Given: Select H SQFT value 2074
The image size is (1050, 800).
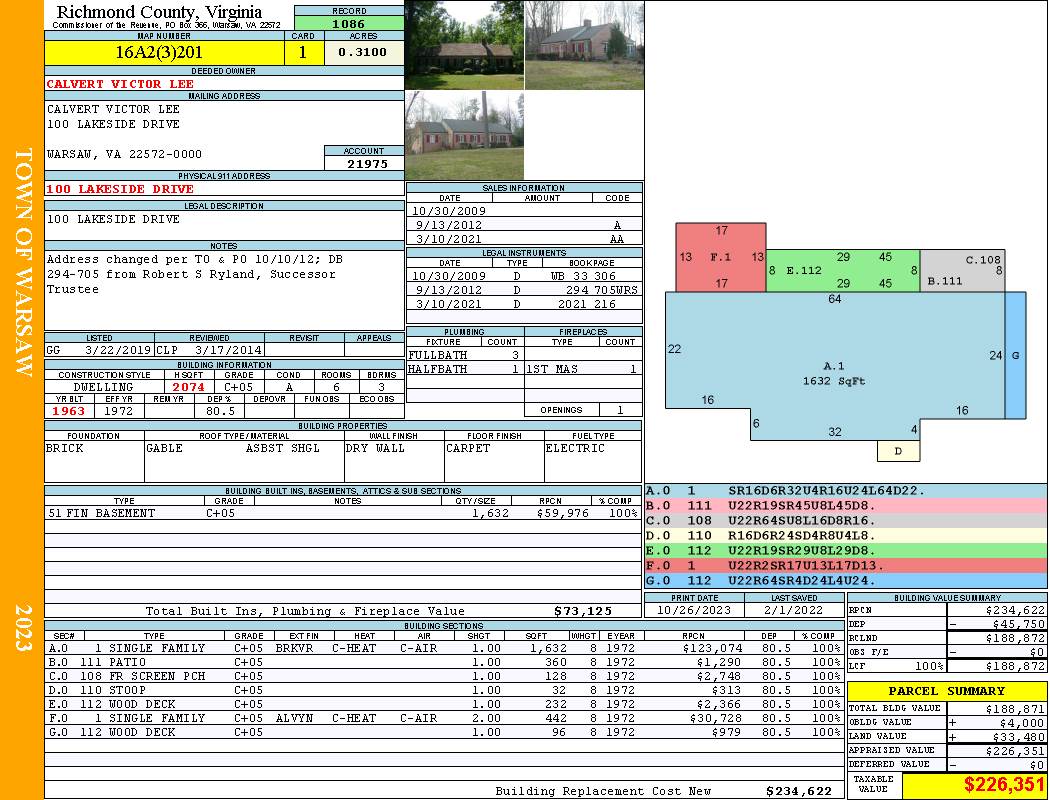Looking at the screenshot, I should click(188, 387).
